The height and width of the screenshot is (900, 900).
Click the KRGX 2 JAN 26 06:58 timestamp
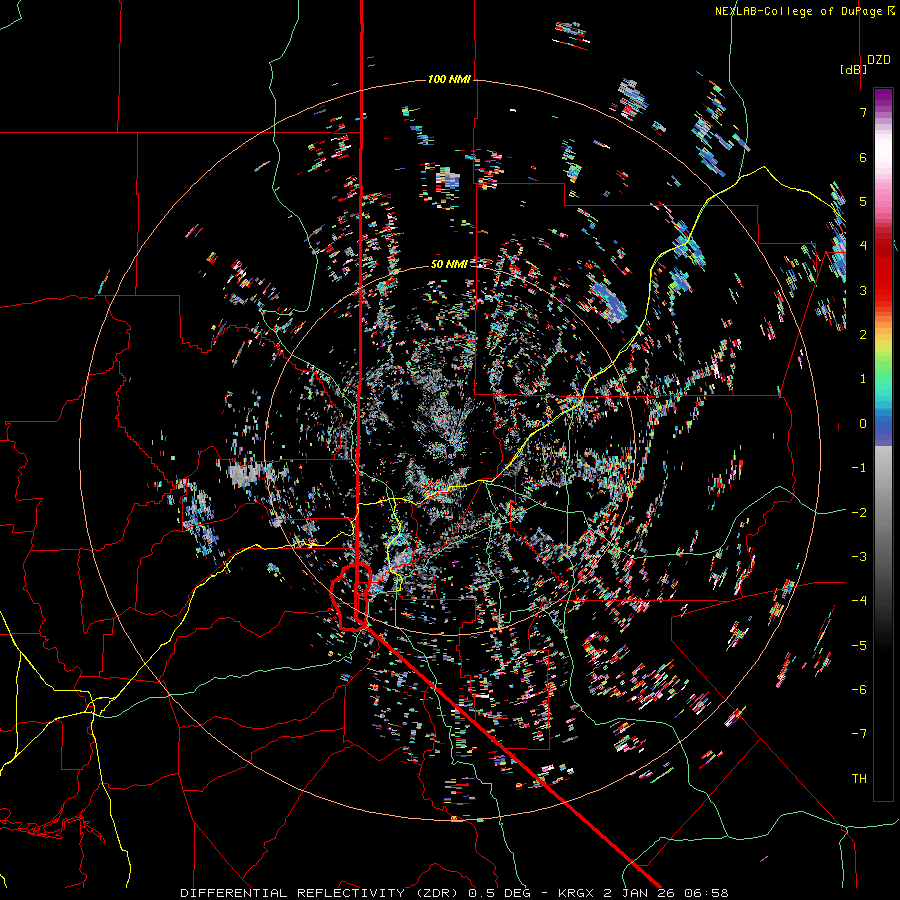(x=642, y=893)
